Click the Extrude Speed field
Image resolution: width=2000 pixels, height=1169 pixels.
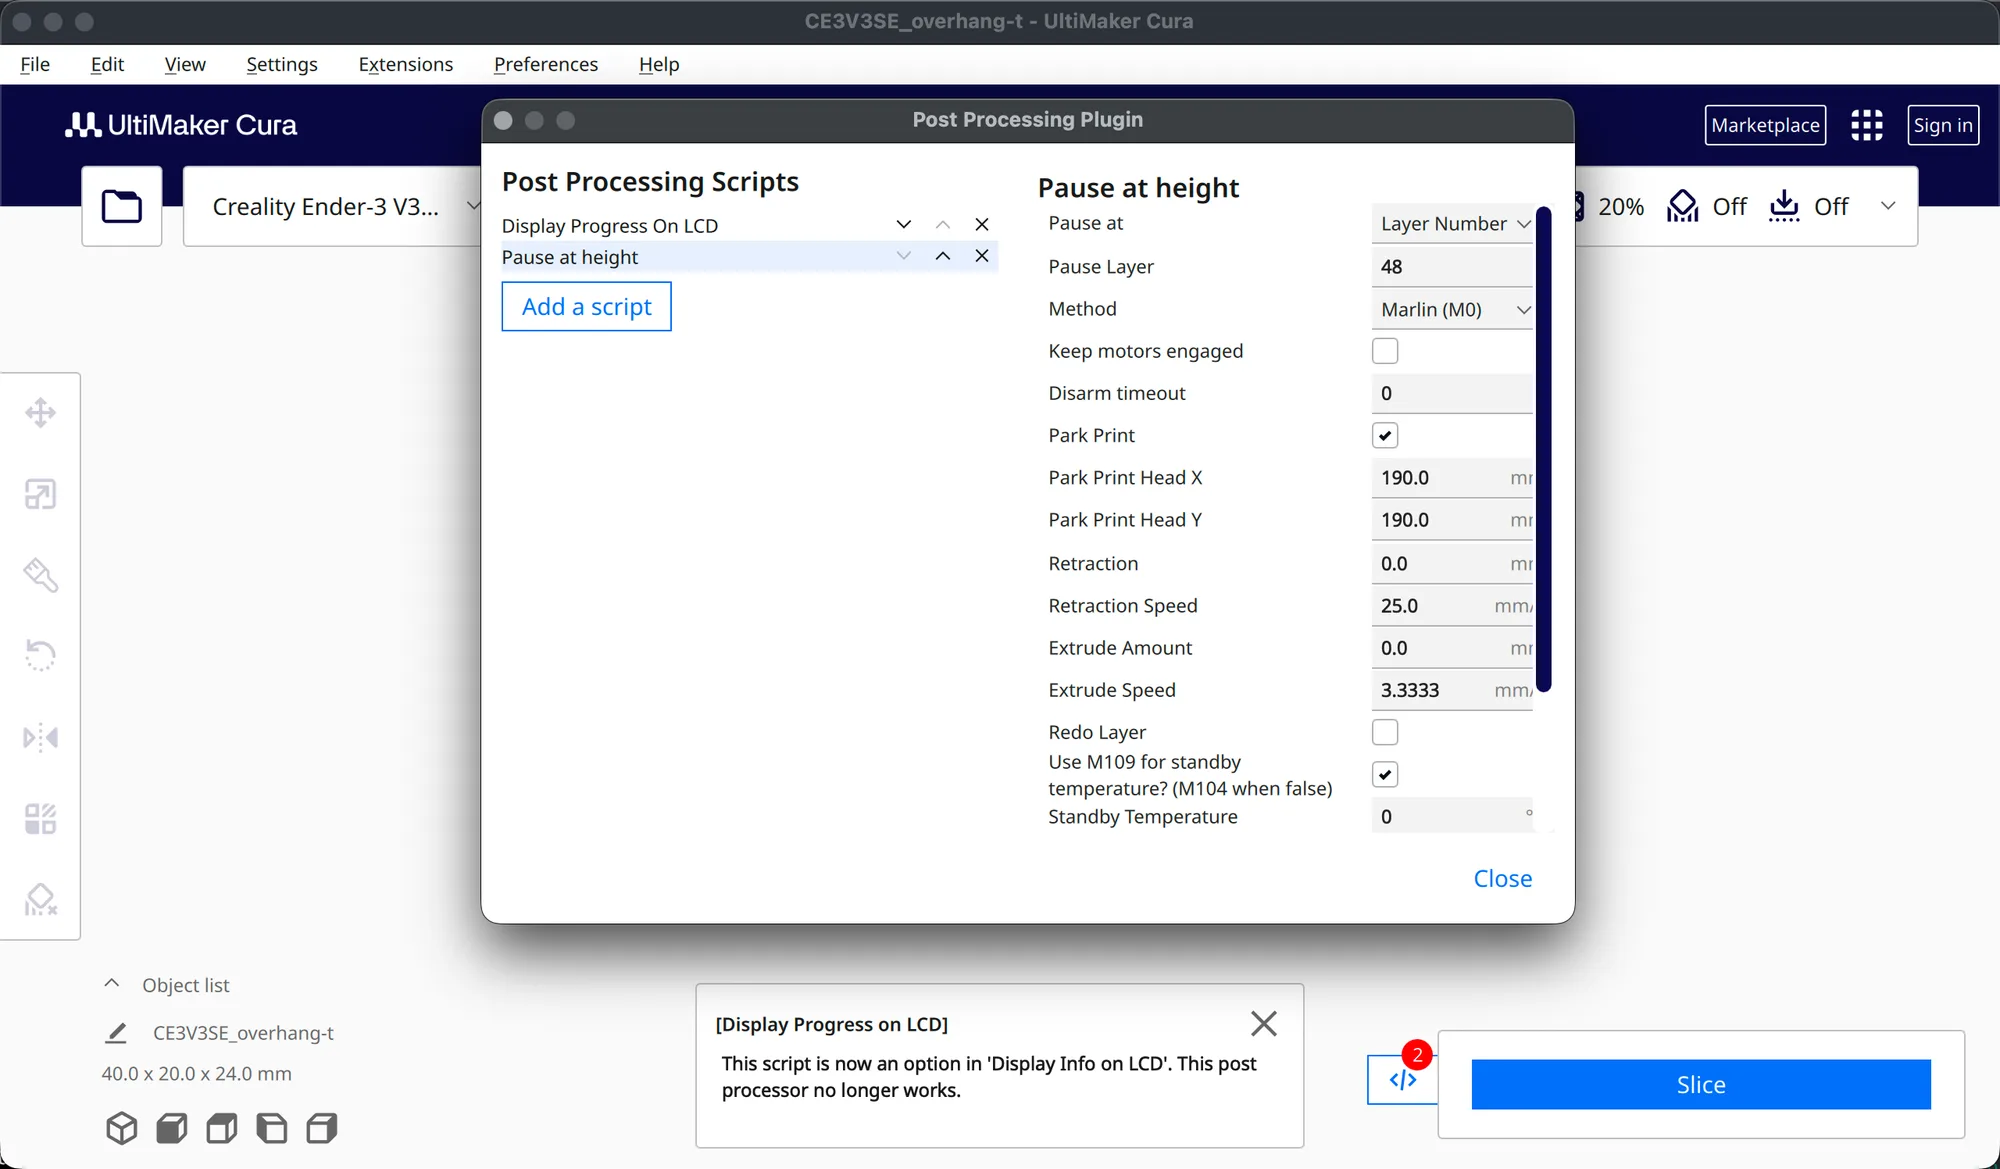pyautogui.click(x=1452, y=690)
